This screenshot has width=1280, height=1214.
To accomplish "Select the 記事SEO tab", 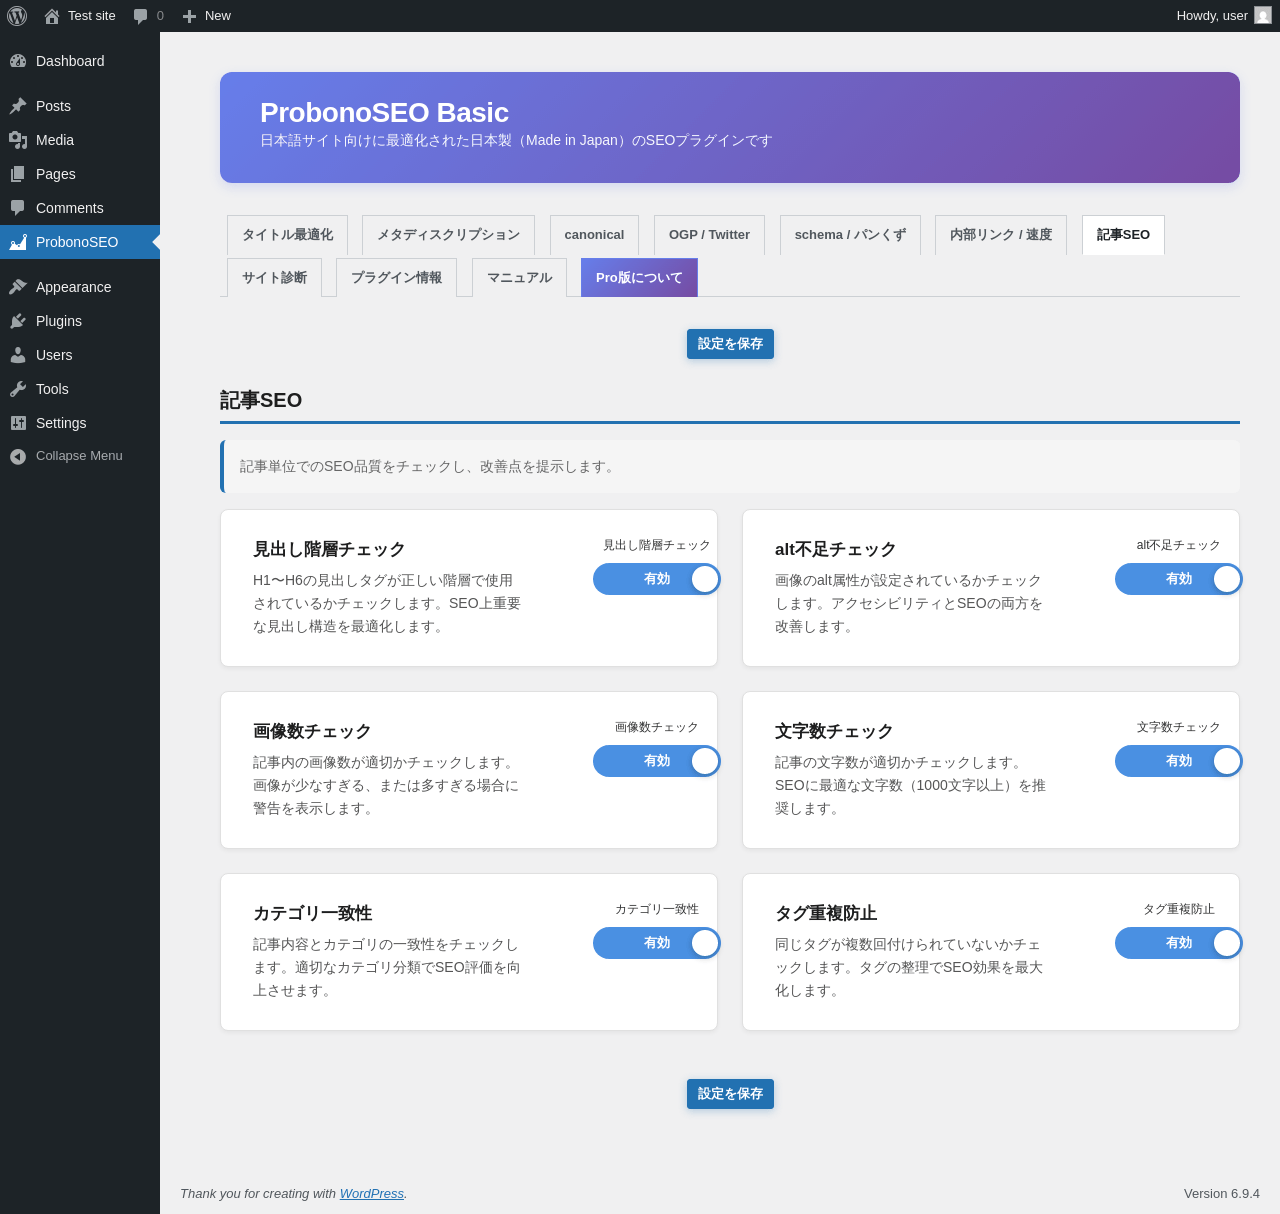I will point(1123,235).
